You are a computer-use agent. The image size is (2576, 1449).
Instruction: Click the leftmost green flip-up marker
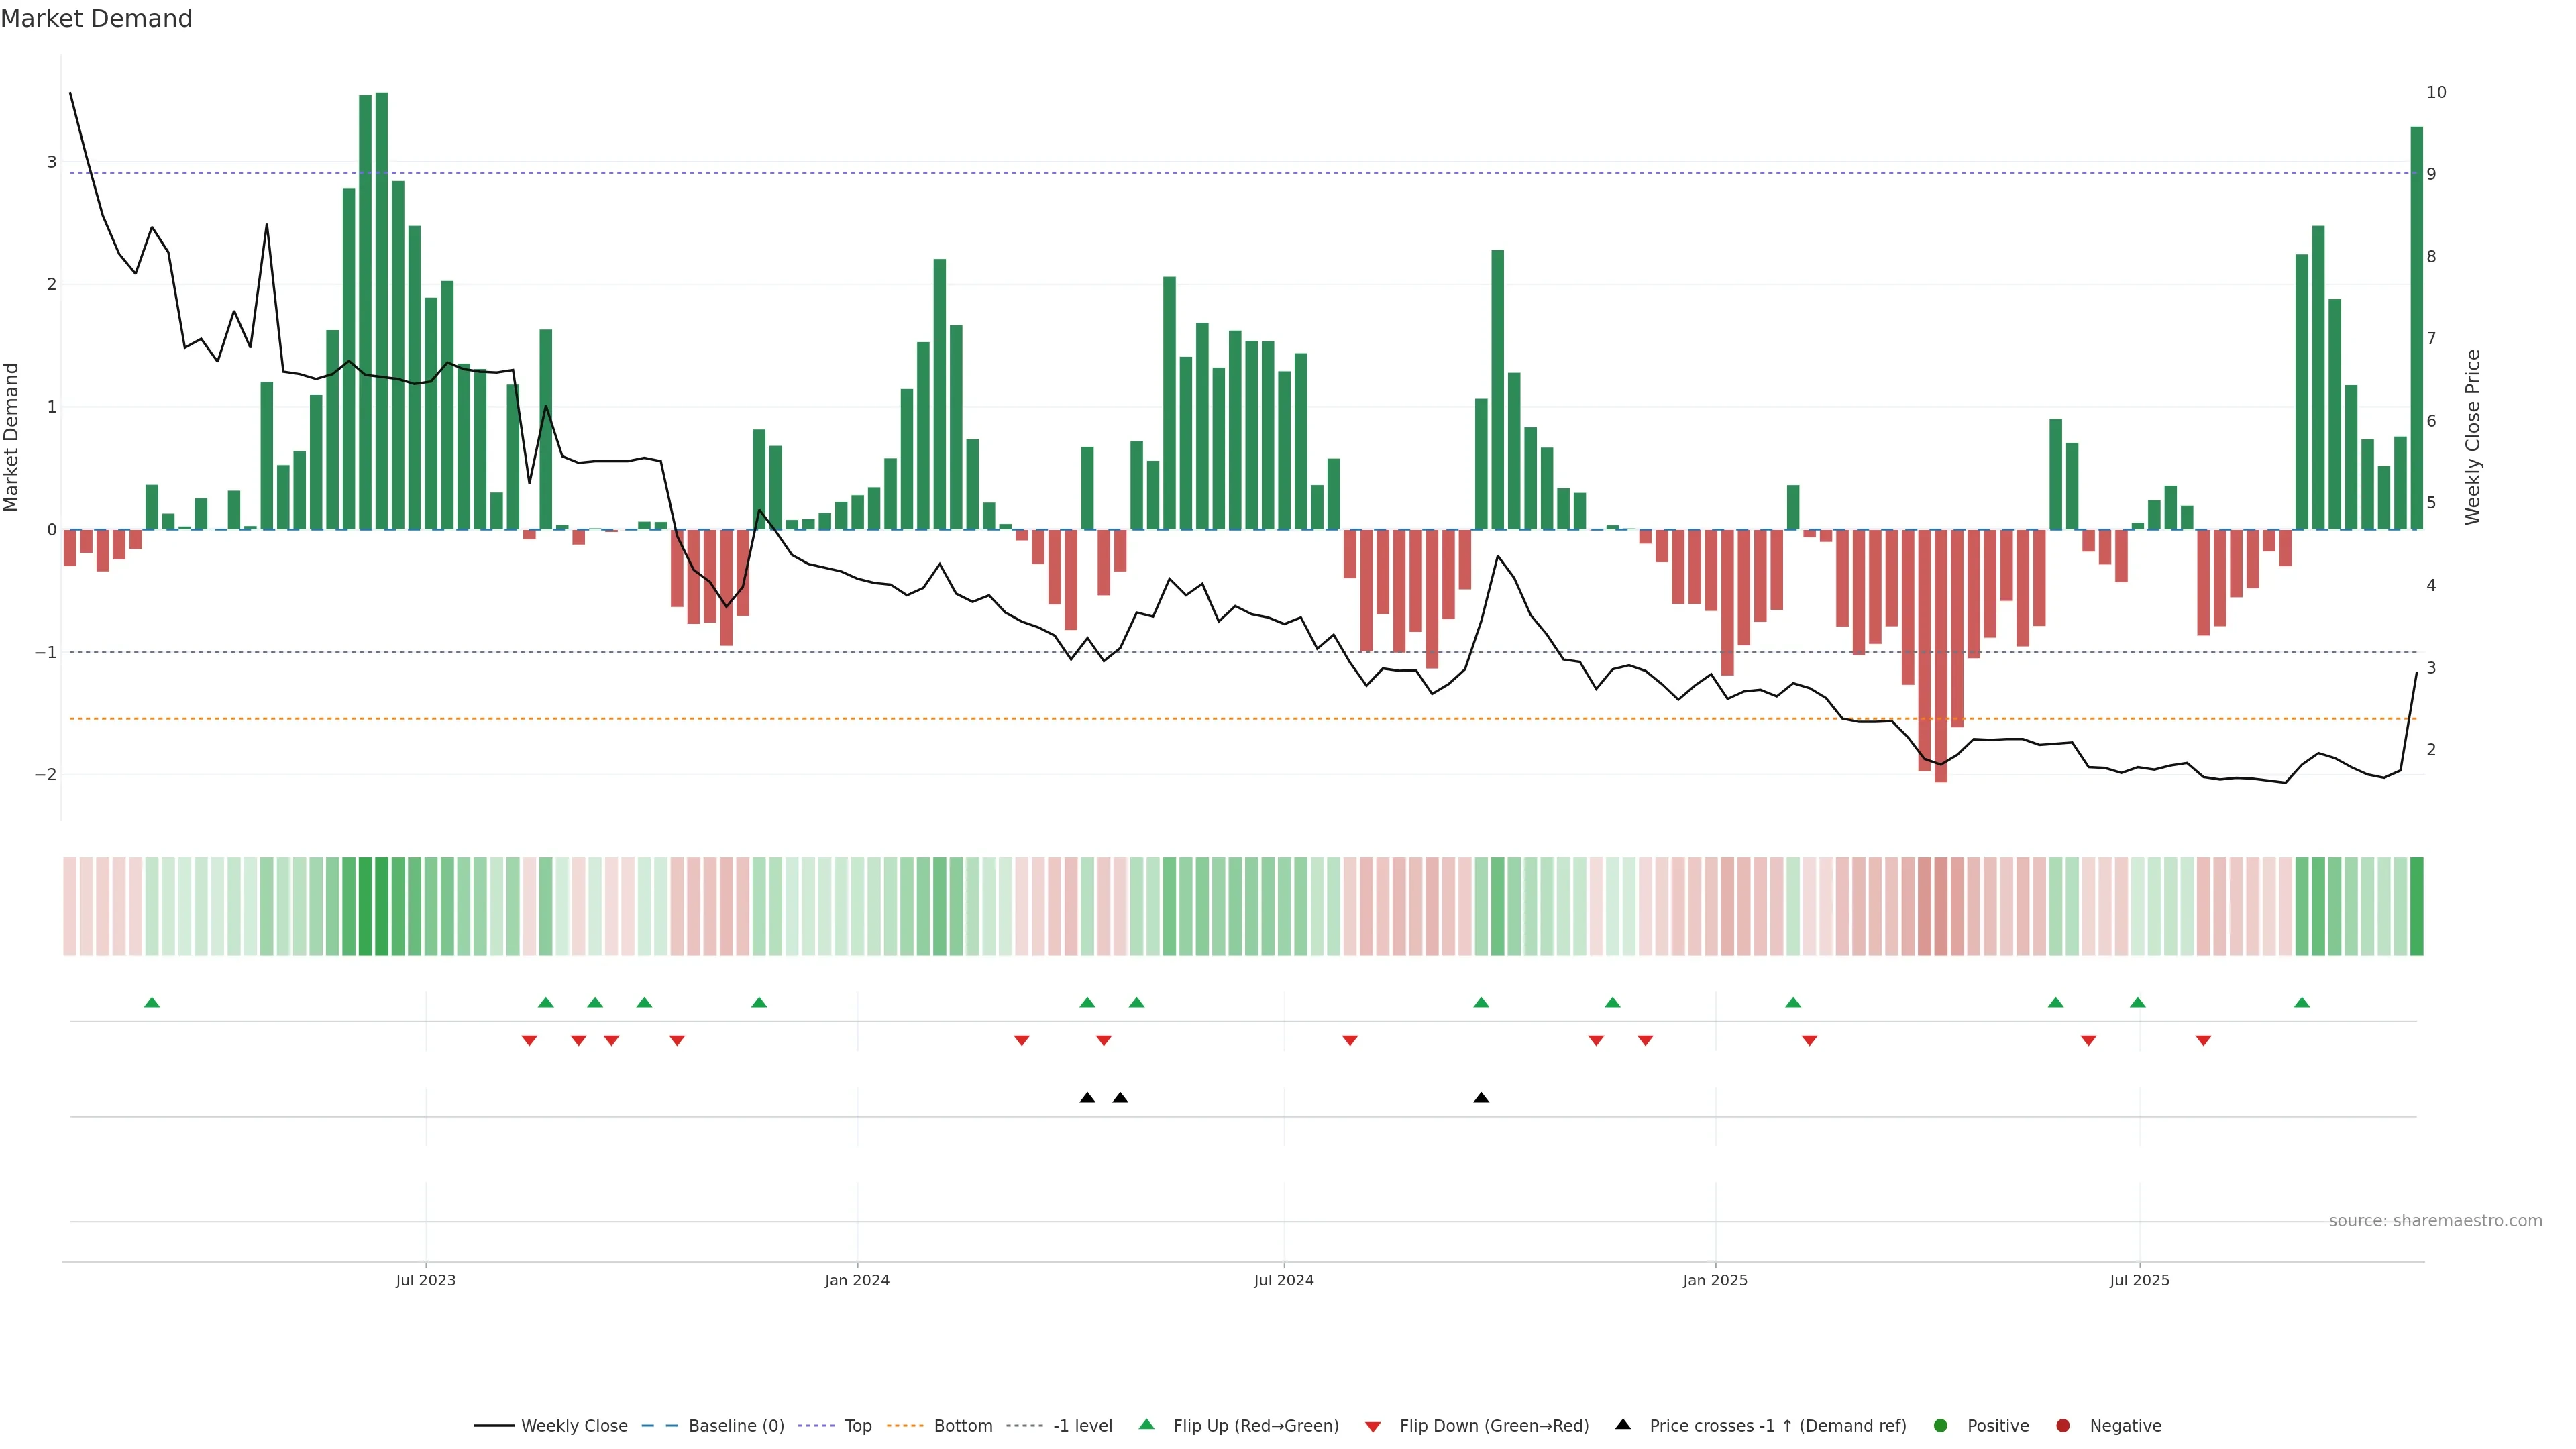[x=152, y=1003]
